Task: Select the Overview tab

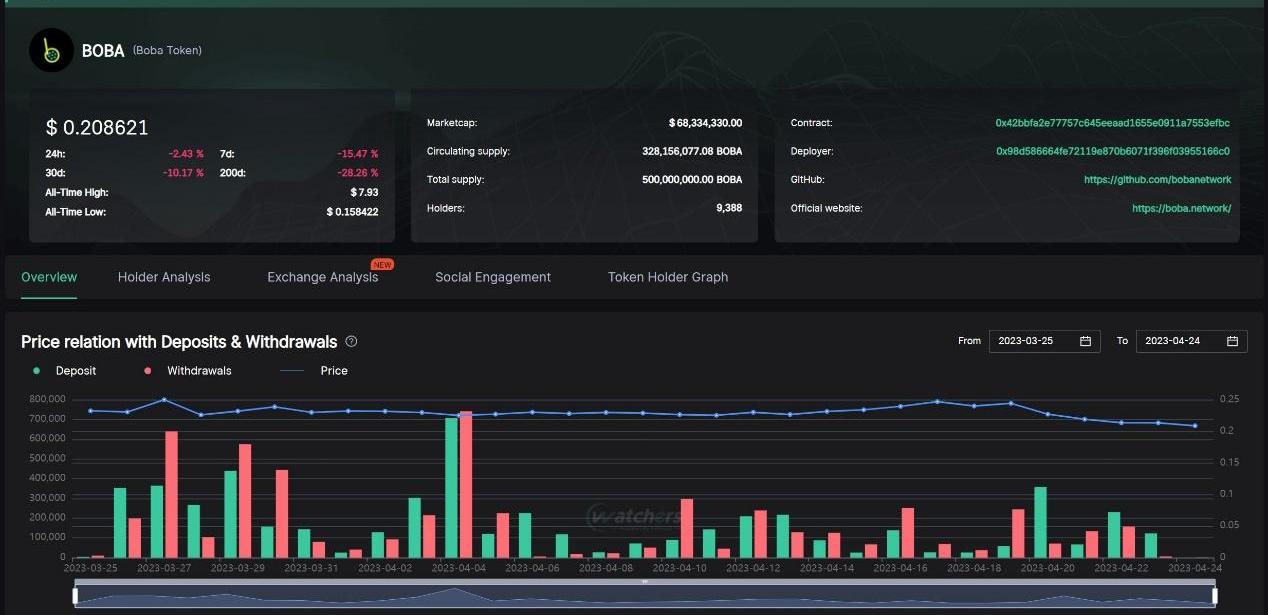Action: [49, 277]
